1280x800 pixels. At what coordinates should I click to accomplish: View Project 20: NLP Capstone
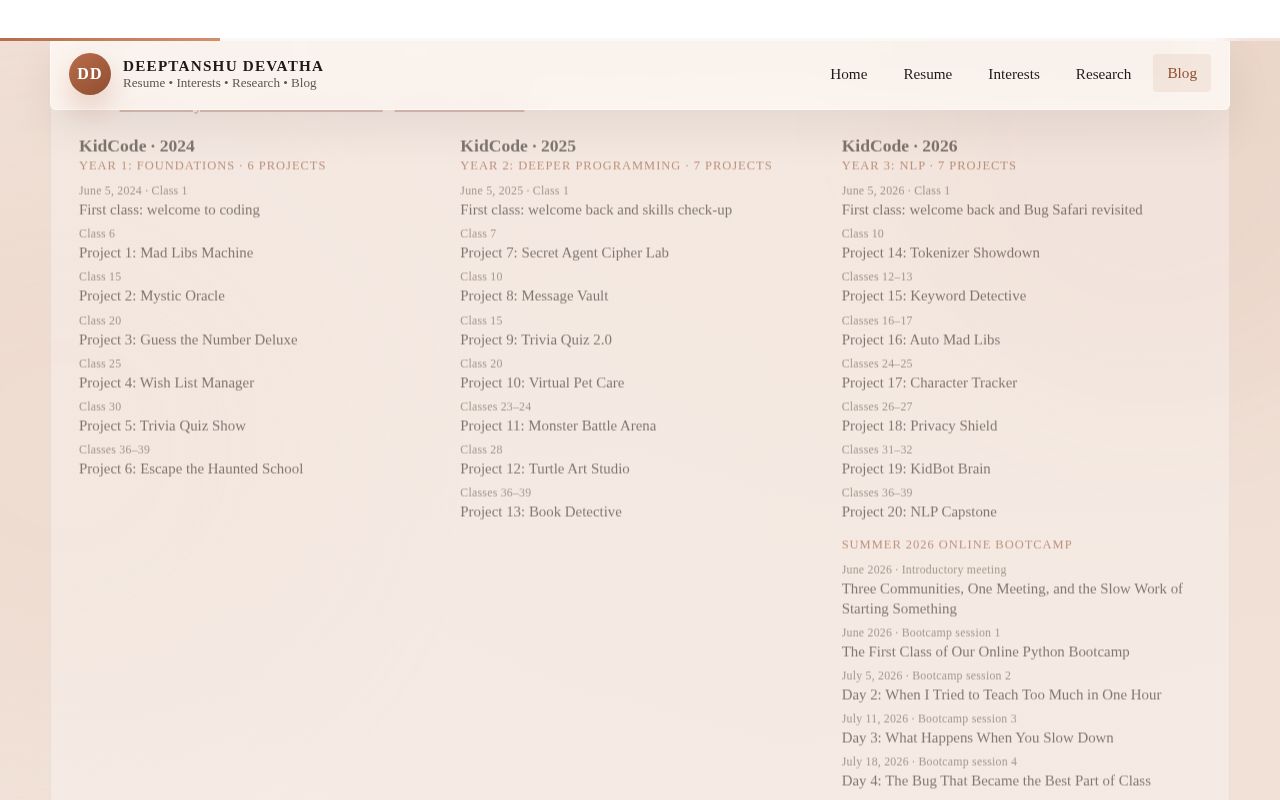919,512
